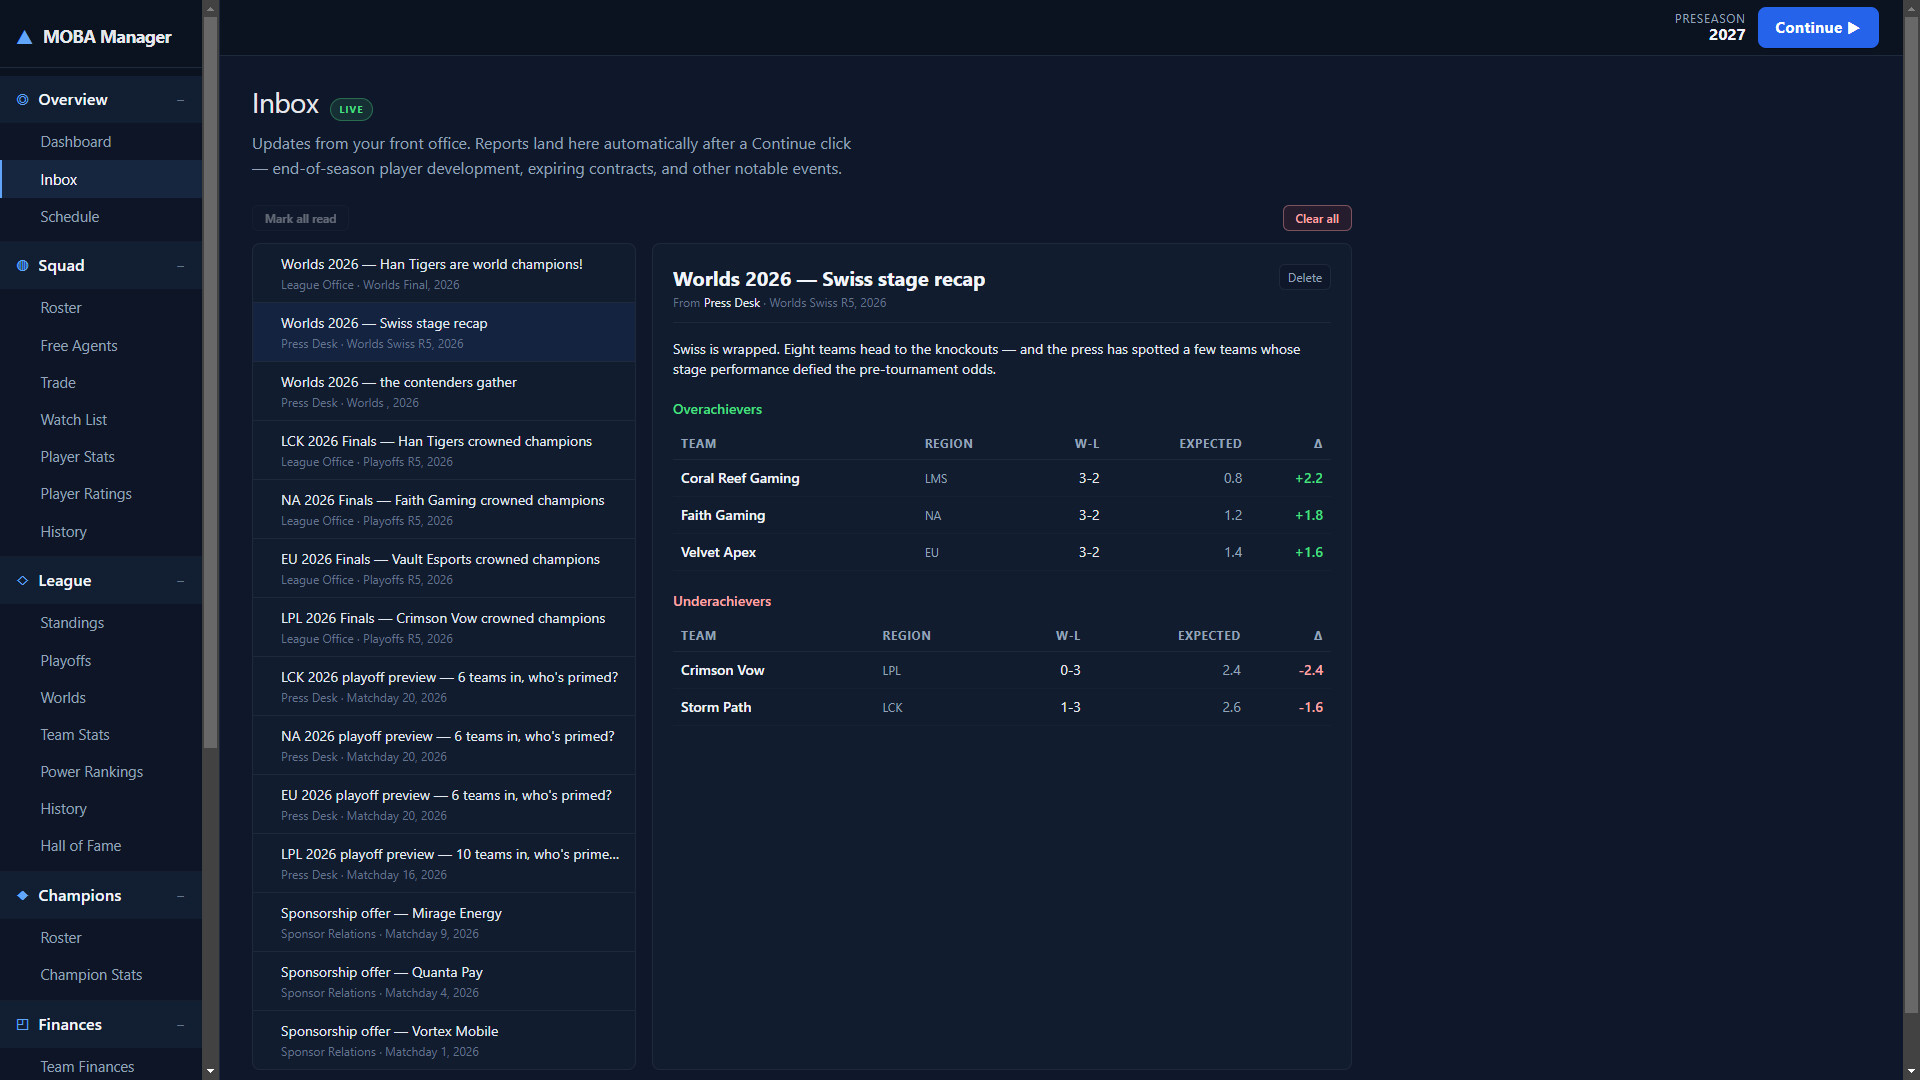Open Champion Stats
Screen dimensions: 1920x1080
(x=101, y=975)
